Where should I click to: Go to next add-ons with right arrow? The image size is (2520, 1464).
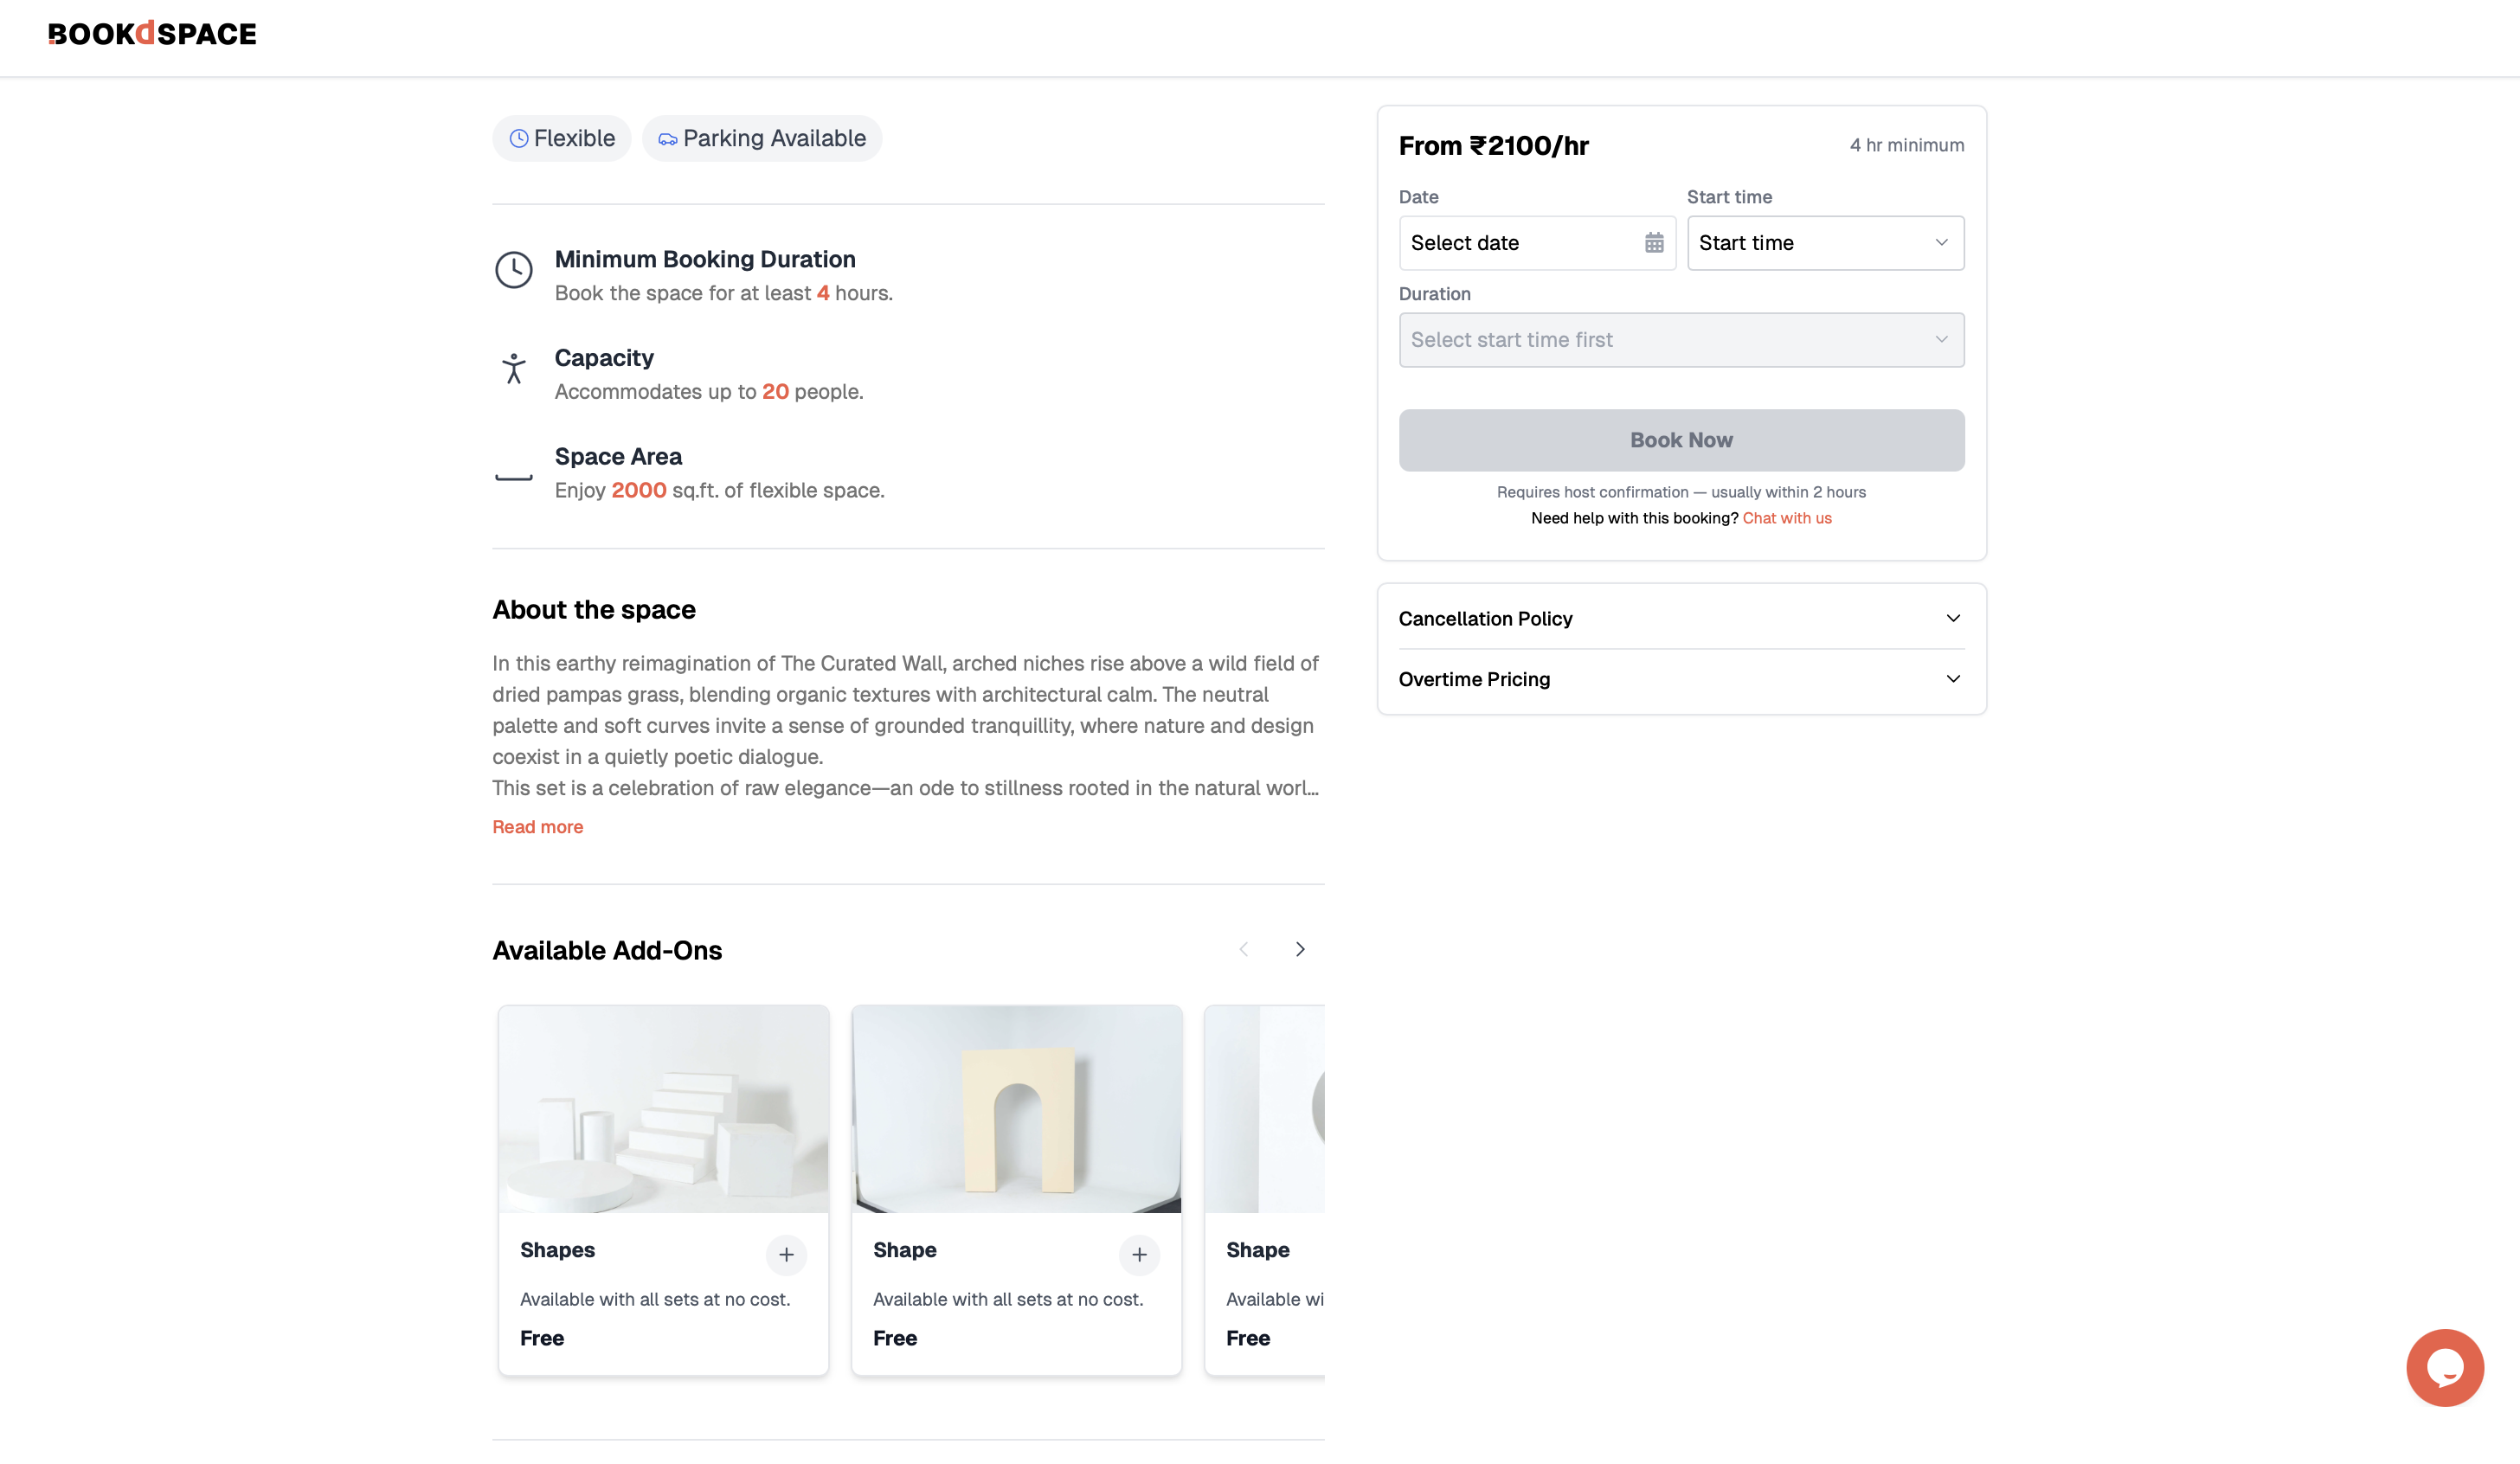coord(1300,949)
